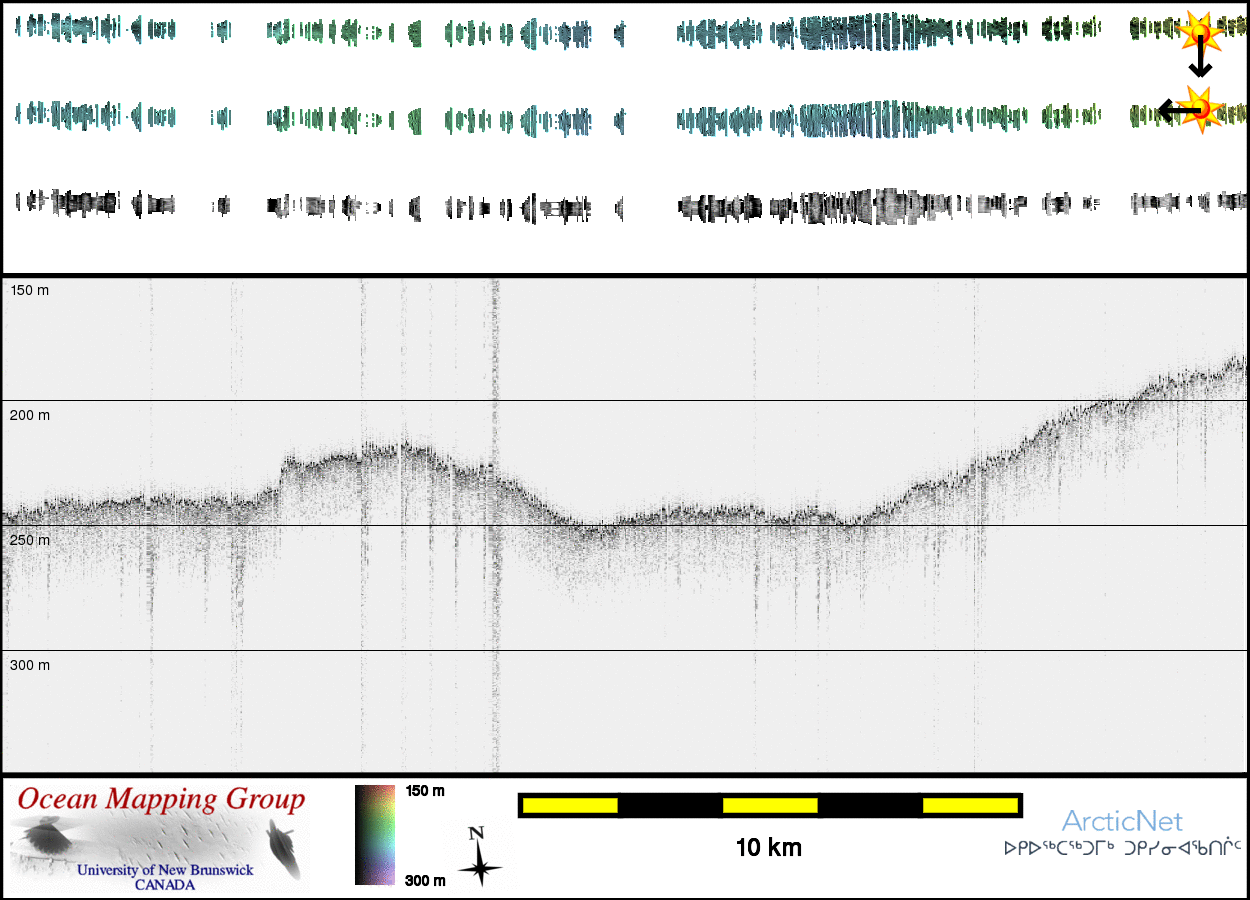The width and height of the screenshot is (1250, 900).
Task: Click the ArcticNet logo
Action: [x=1122, y=822]
